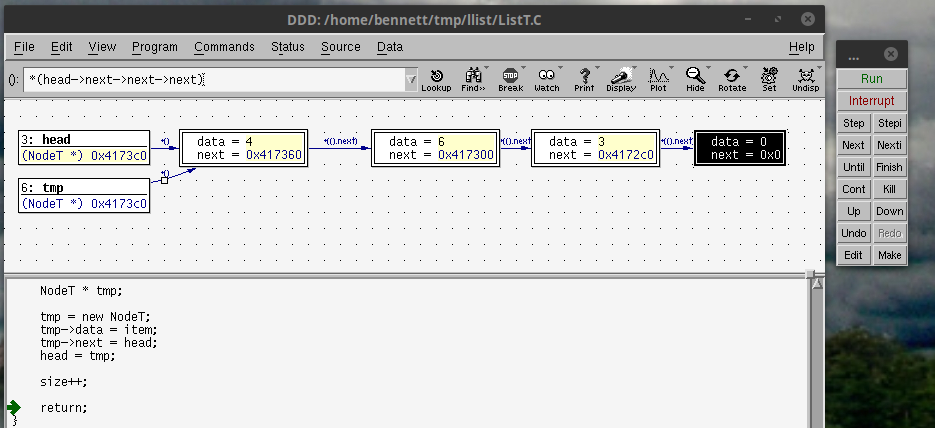935x428 pixels.
Task: Click the Display toolbar icon
Action: click(x=621, y=79)
